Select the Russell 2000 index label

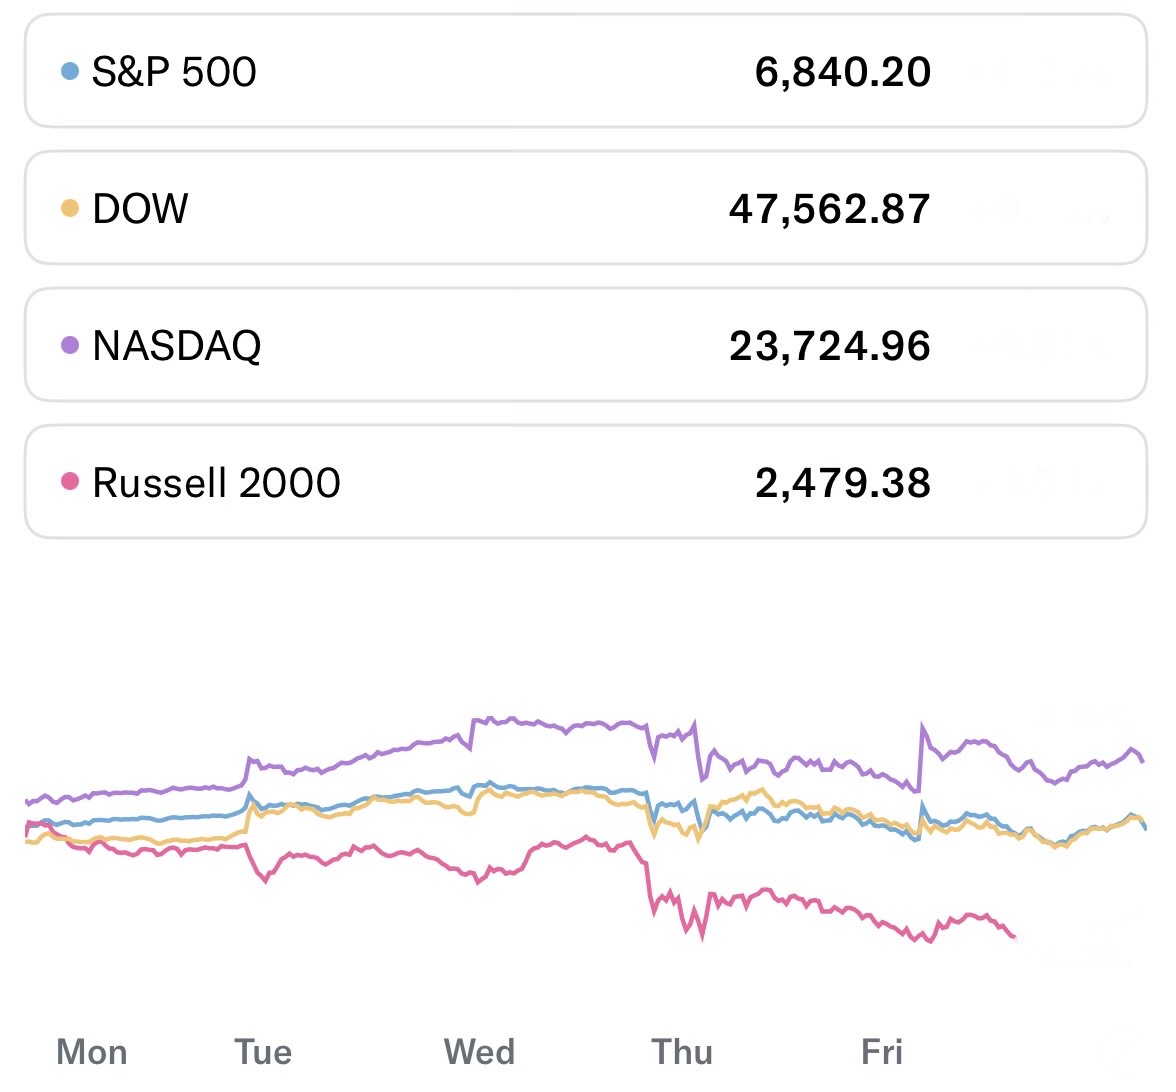point(216,483)
